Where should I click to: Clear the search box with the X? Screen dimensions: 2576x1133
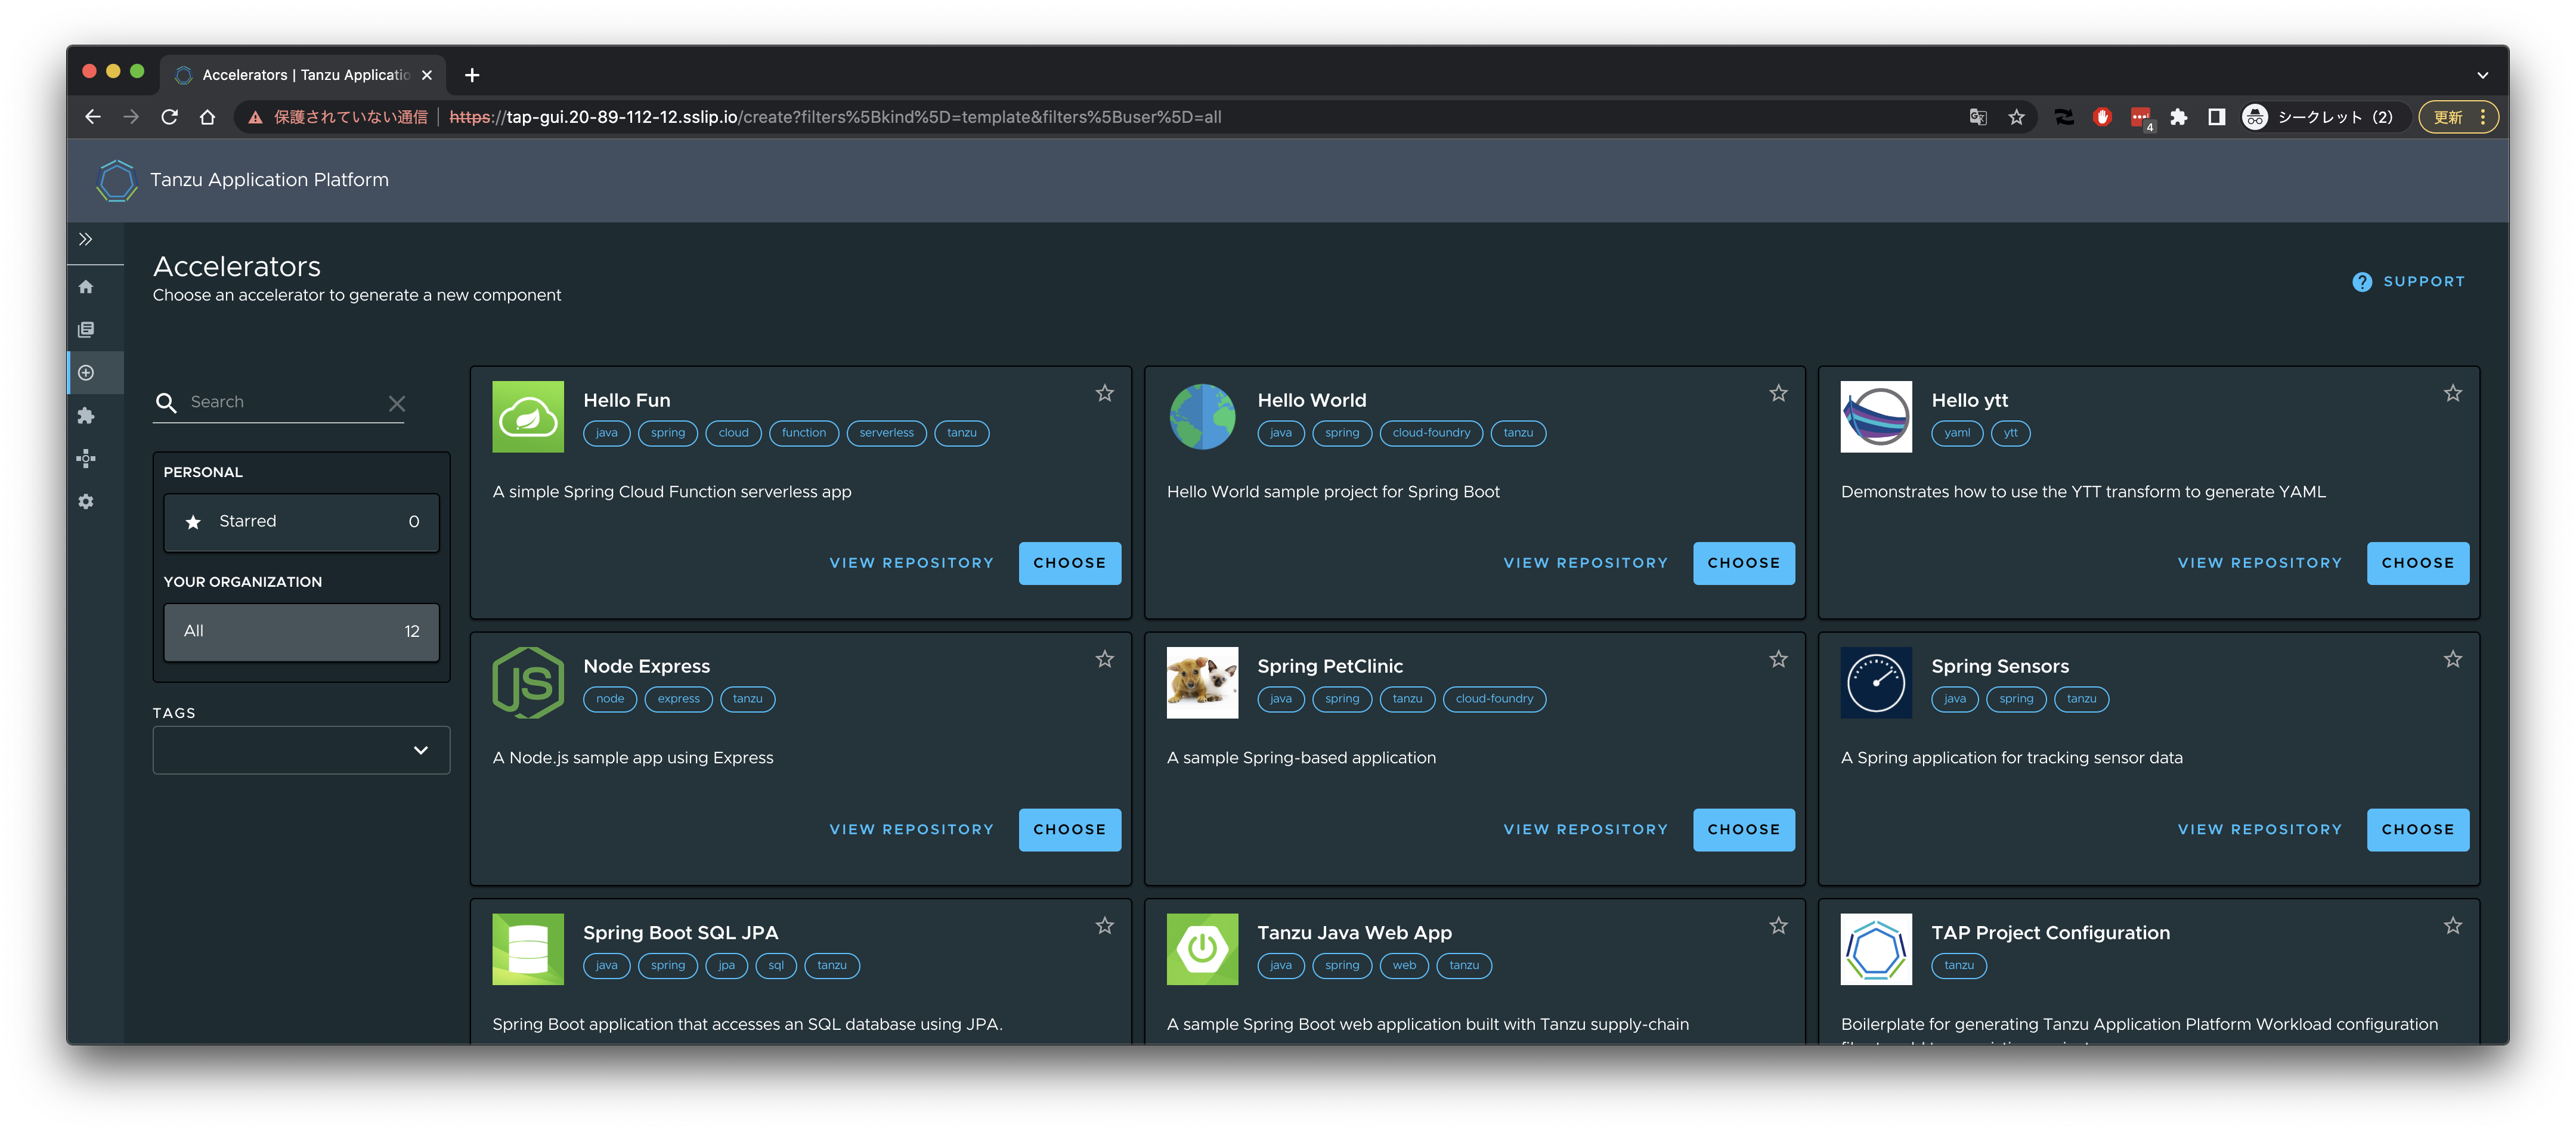pyautogui.click(x=397, y=403)
